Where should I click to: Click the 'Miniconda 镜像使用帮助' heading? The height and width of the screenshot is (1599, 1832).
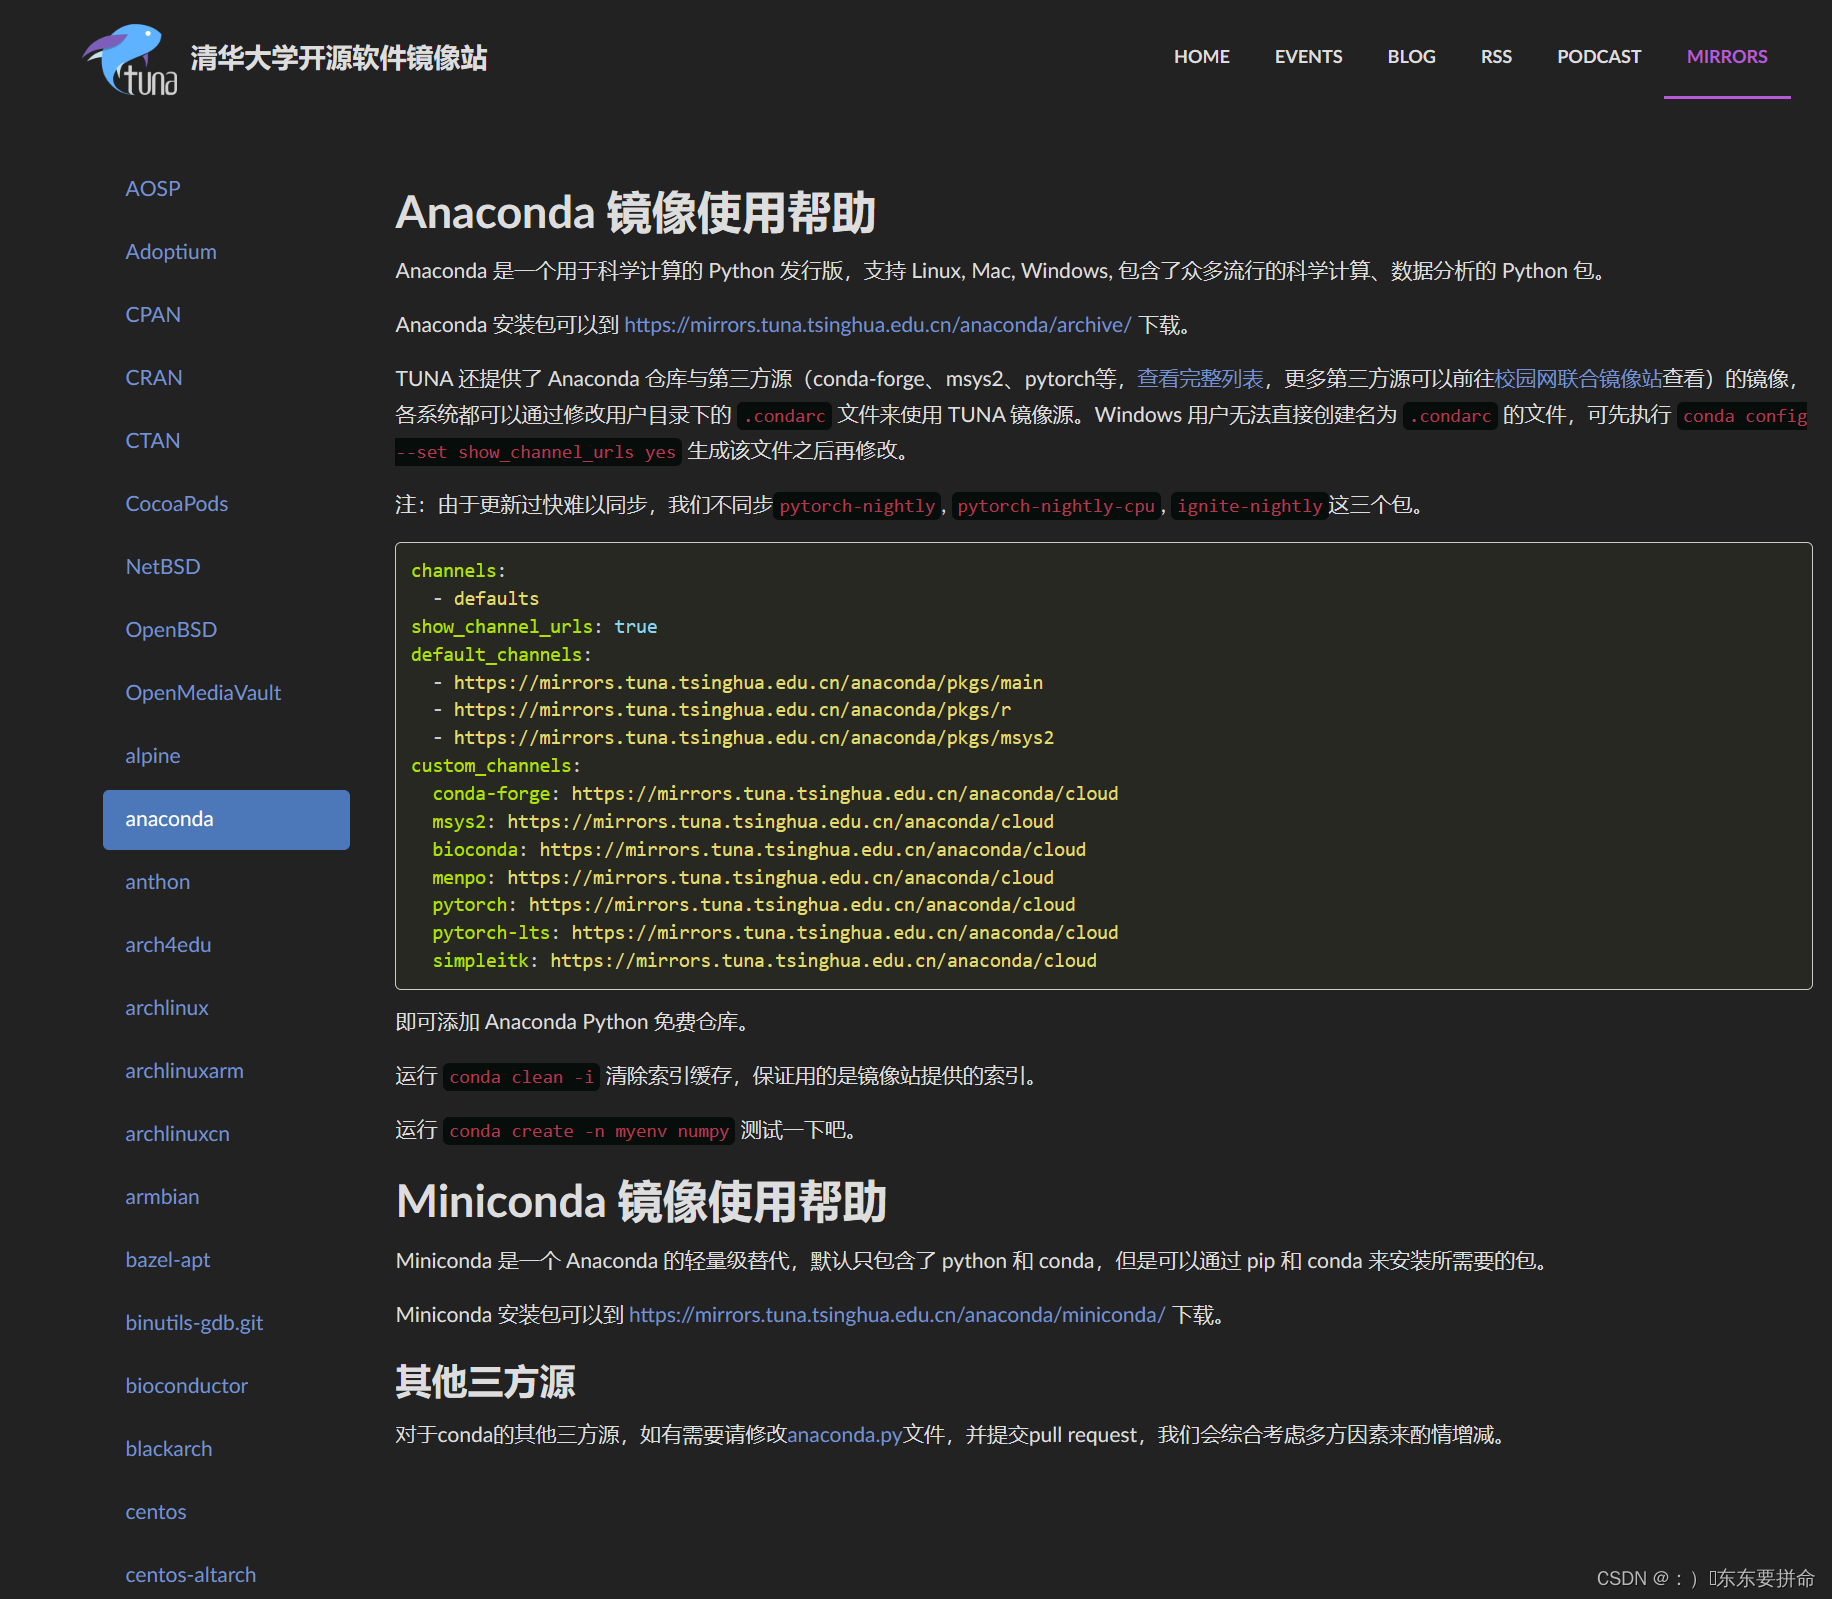[x=641, y=1201]
